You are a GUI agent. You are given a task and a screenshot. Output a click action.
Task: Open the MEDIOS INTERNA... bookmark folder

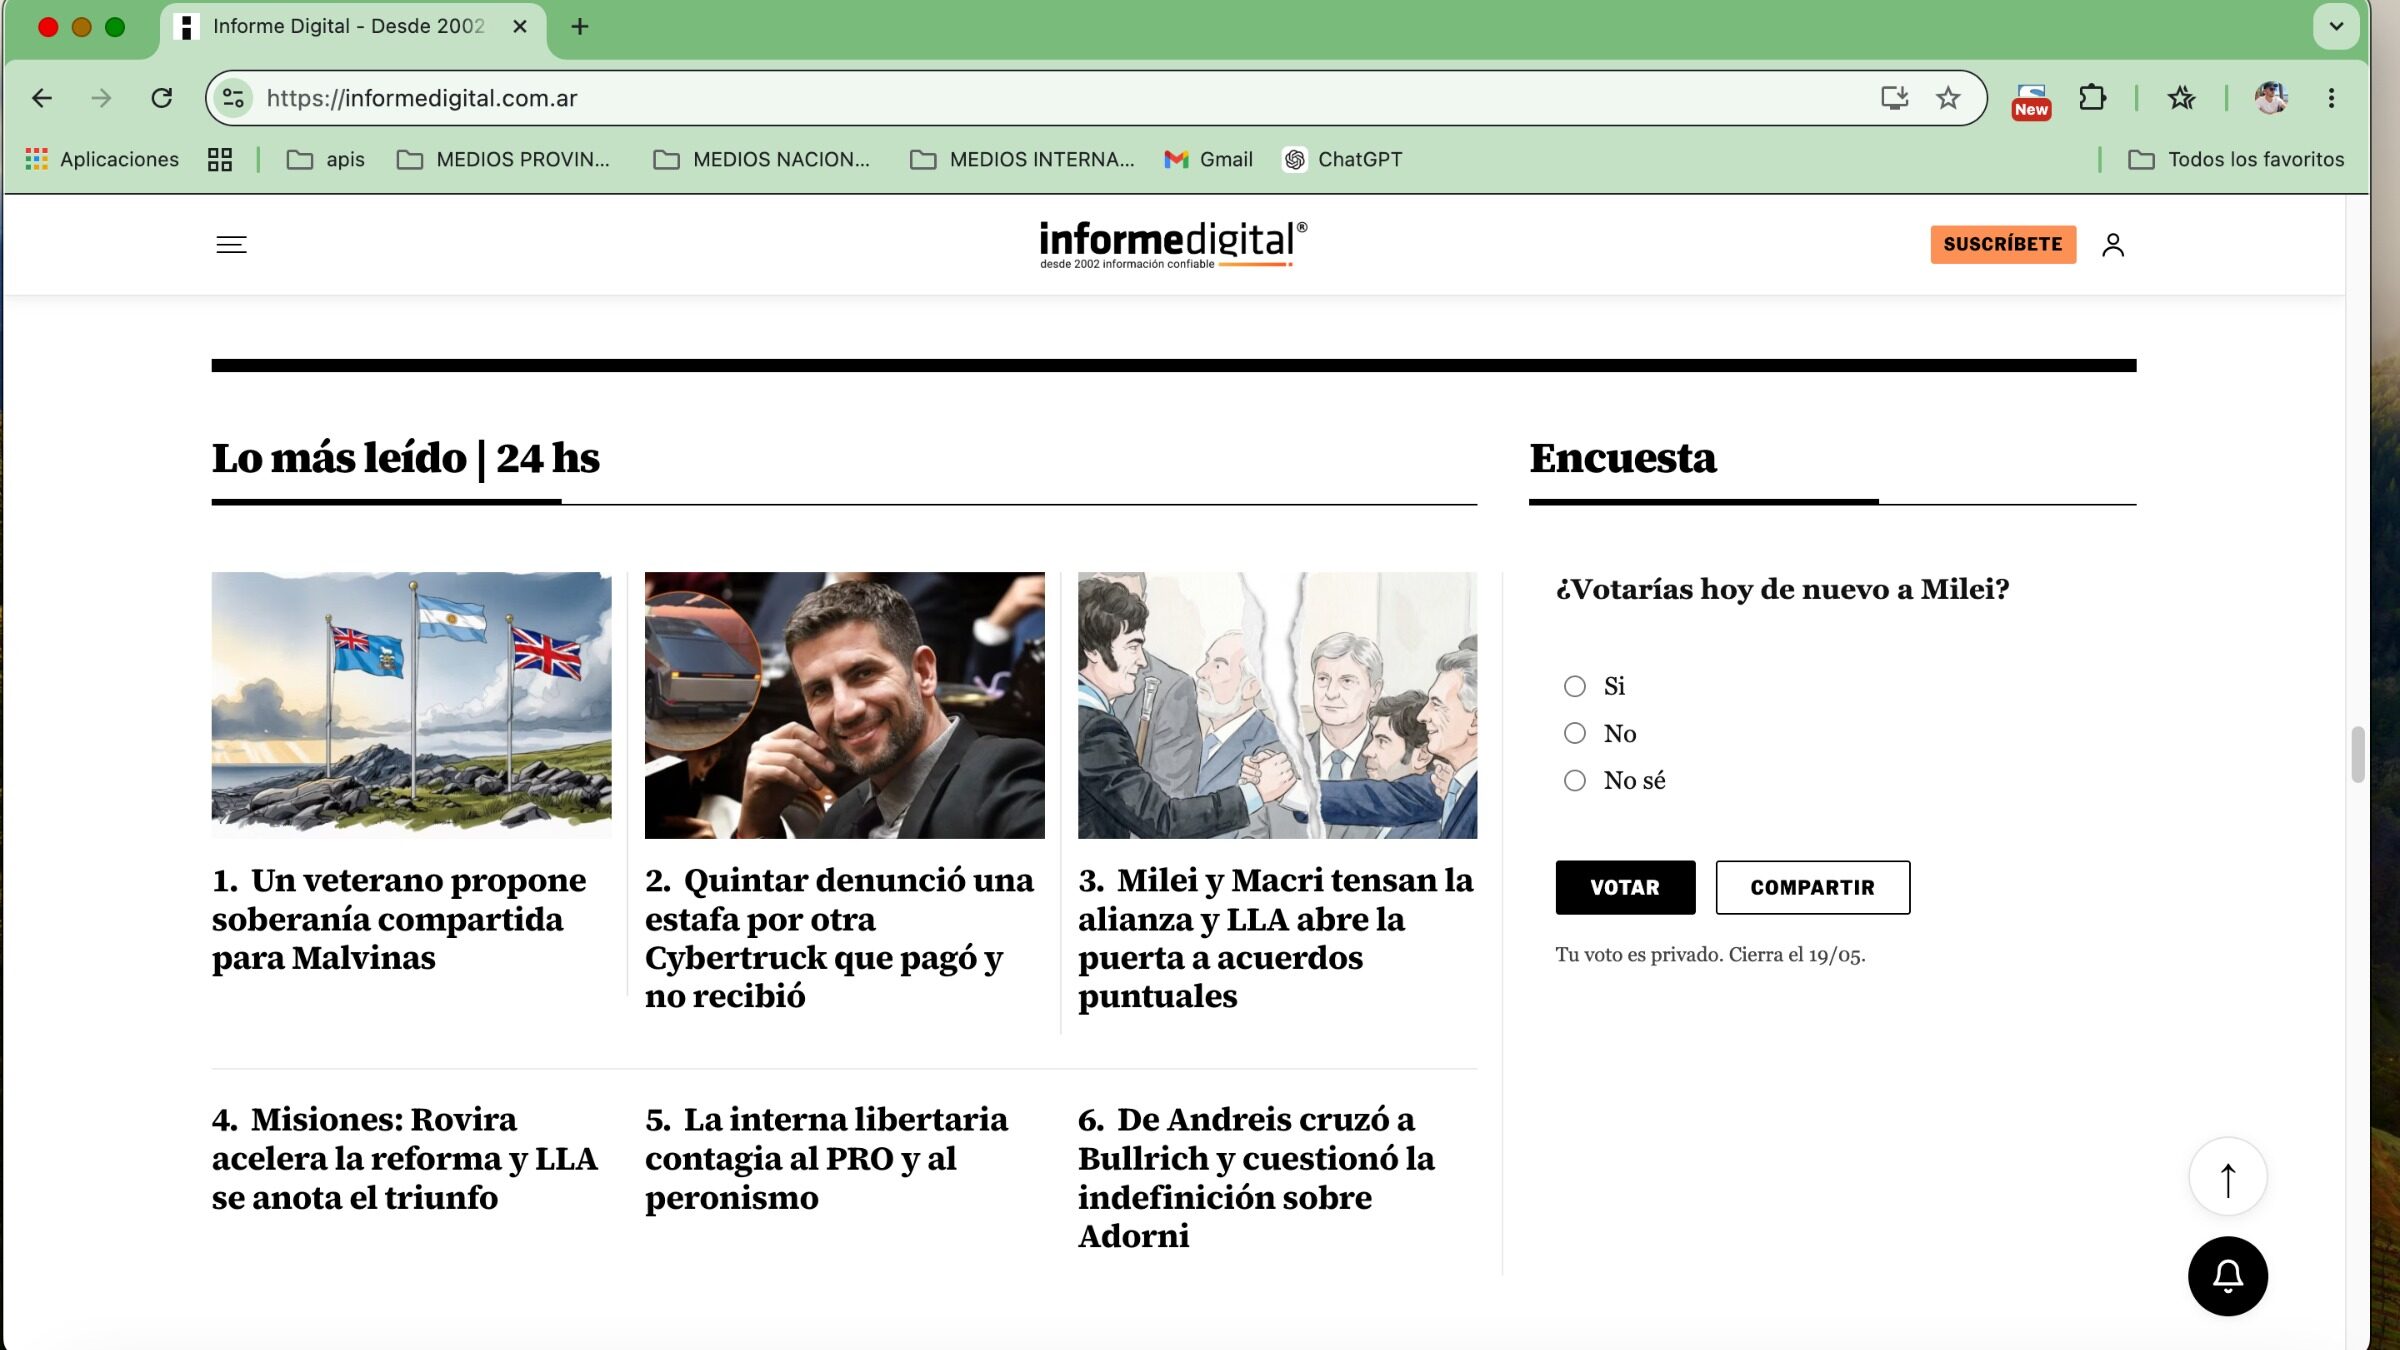(x=1022, y=159)
